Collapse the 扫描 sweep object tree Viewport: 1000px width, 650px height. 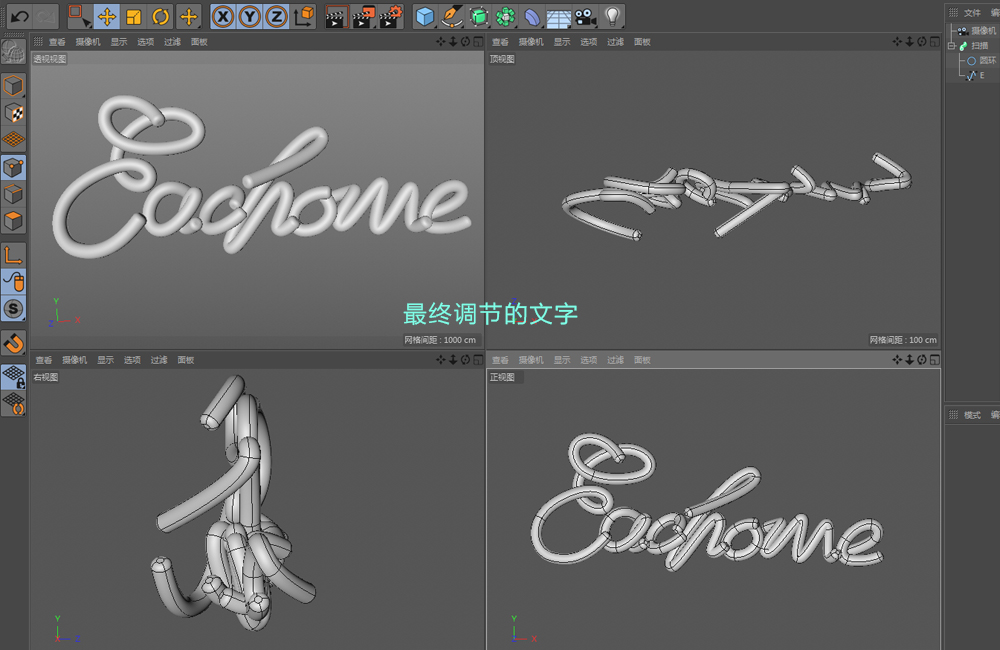coord(952,46)
